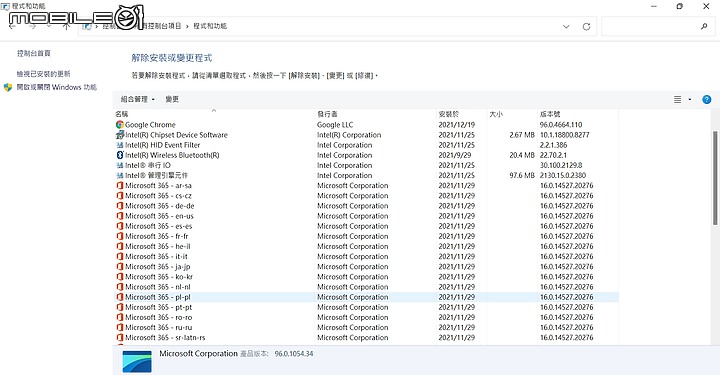Click the Office icon for Microsoft 365 - he-il
720x375 pixels.
[x=120, y=246]
